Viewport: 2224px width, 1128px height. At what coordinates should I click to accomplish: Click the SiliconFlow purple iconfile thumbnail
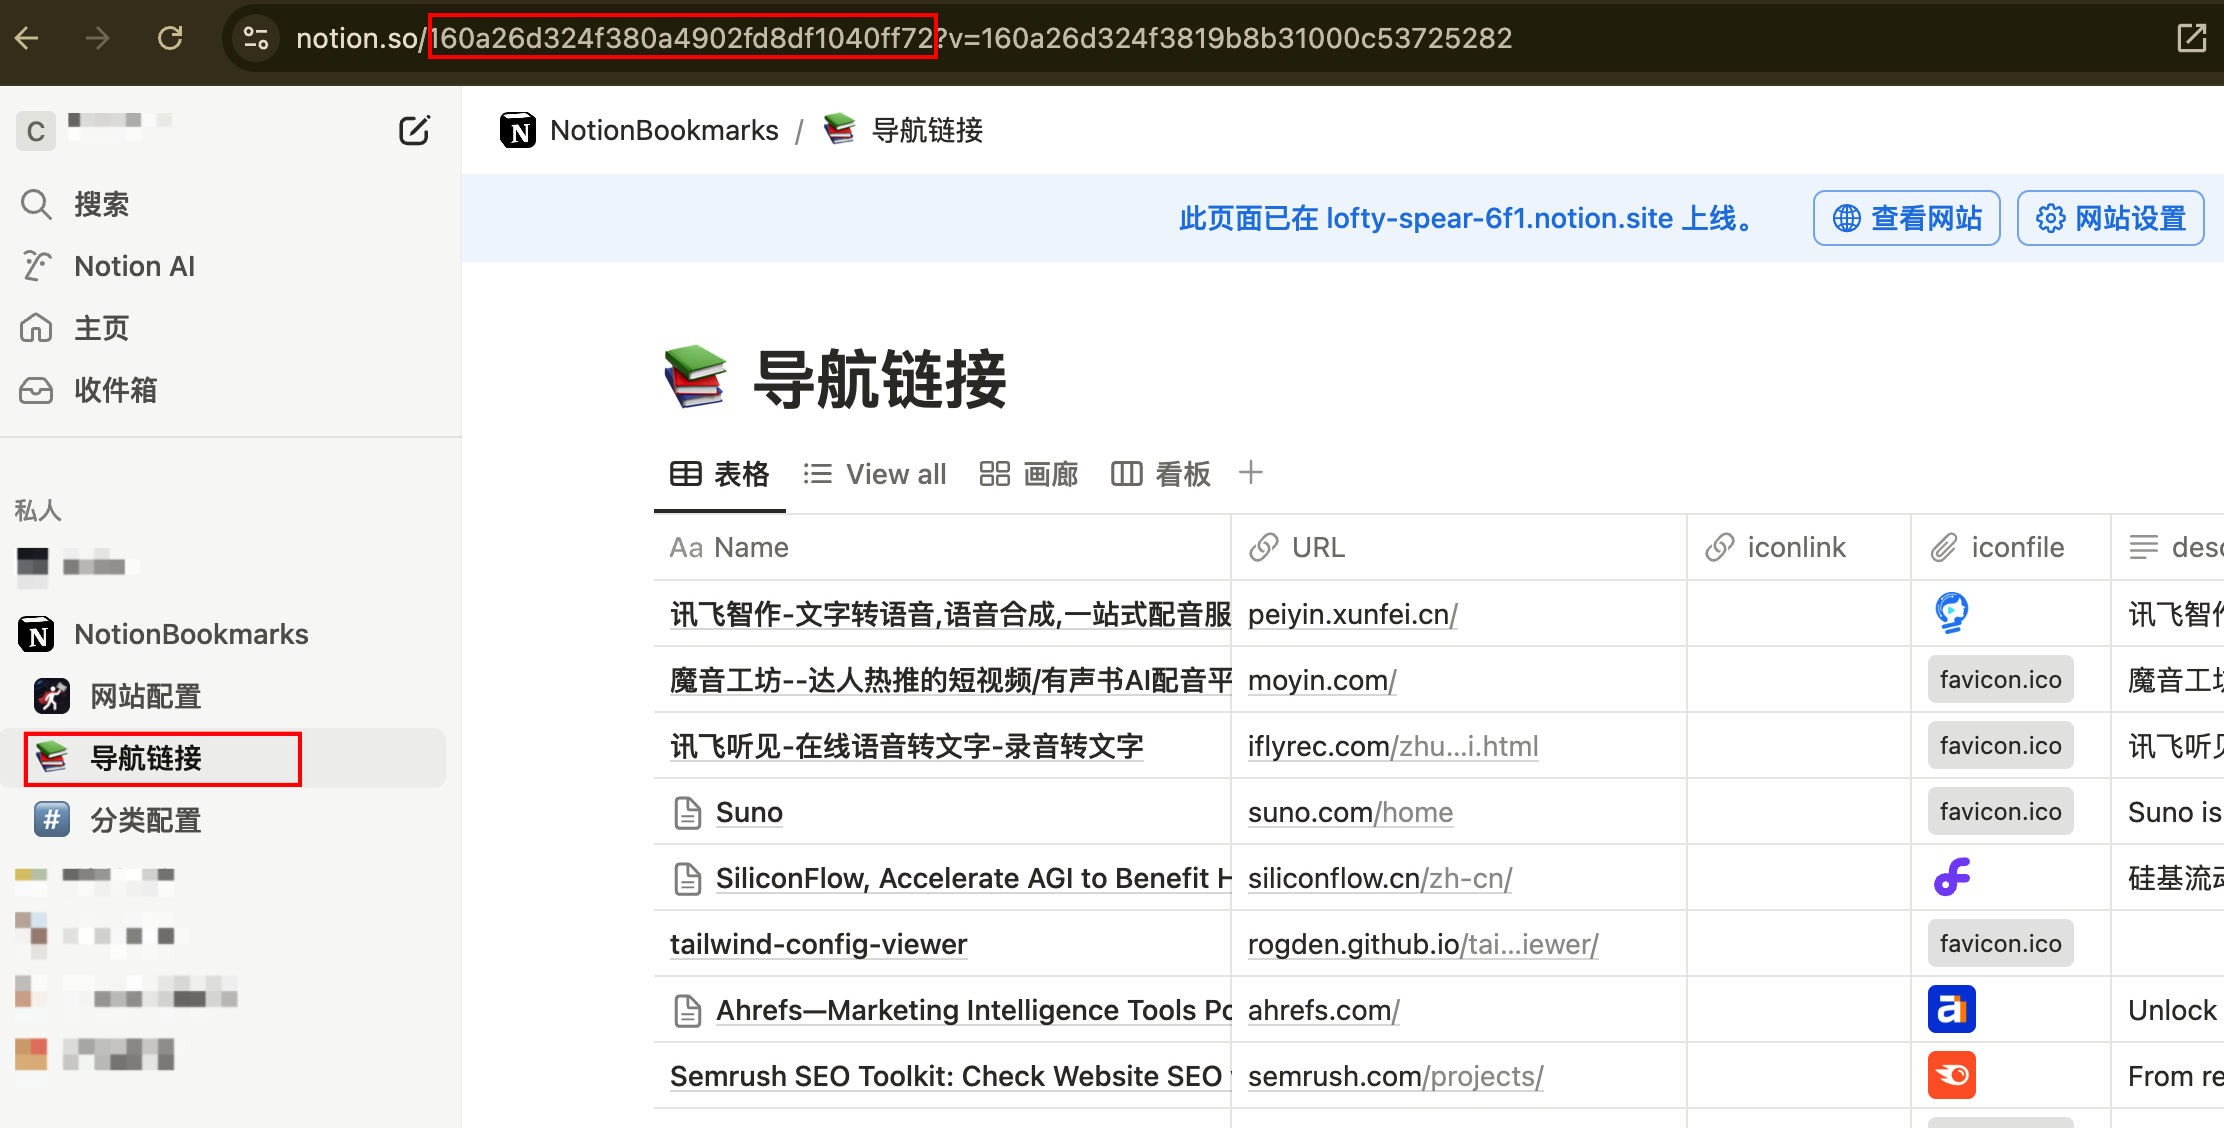point(1952,877)
